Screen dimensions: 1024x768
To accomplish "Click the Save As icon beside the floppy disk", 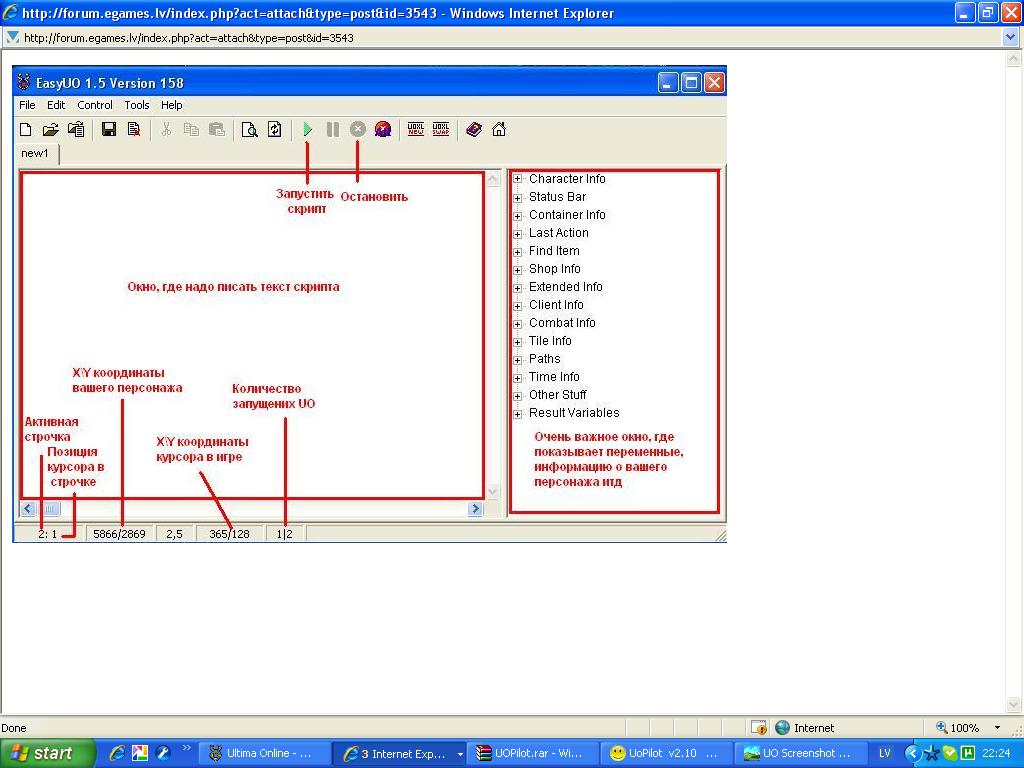I will (134, 129).
